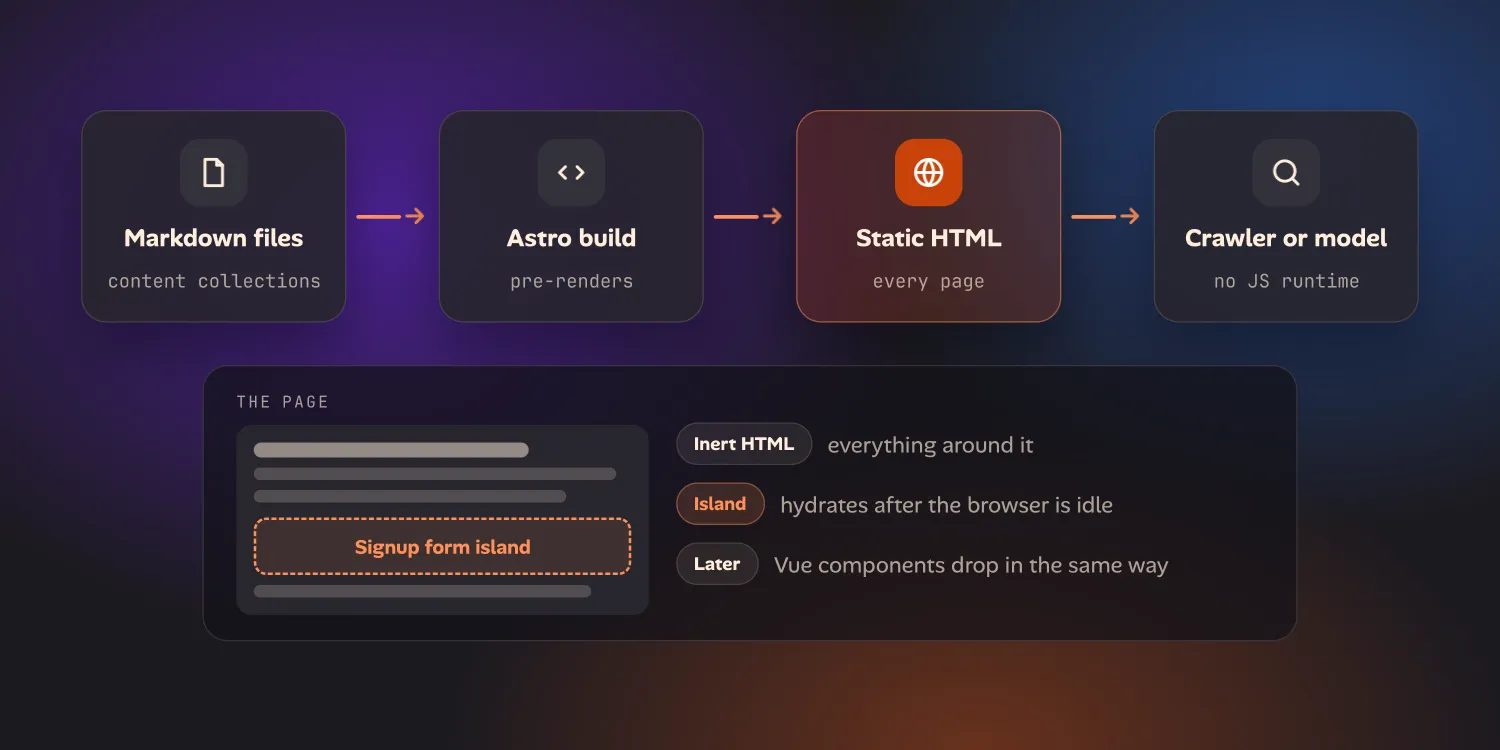The height and width of the screenshot is (750, 1500).
Task: Click the 'pre-renders' subtitle
Action: (571, 281)
